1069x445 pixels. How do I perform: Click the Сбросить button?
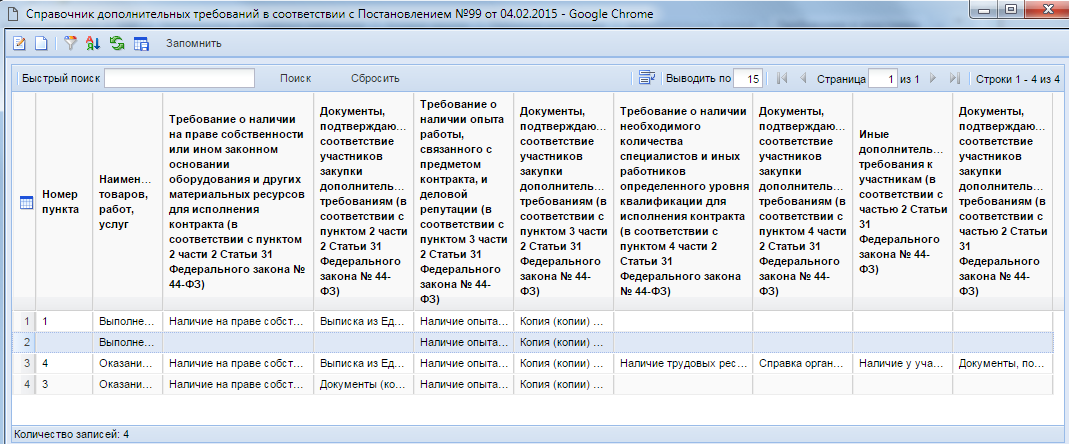coord(375,78)
